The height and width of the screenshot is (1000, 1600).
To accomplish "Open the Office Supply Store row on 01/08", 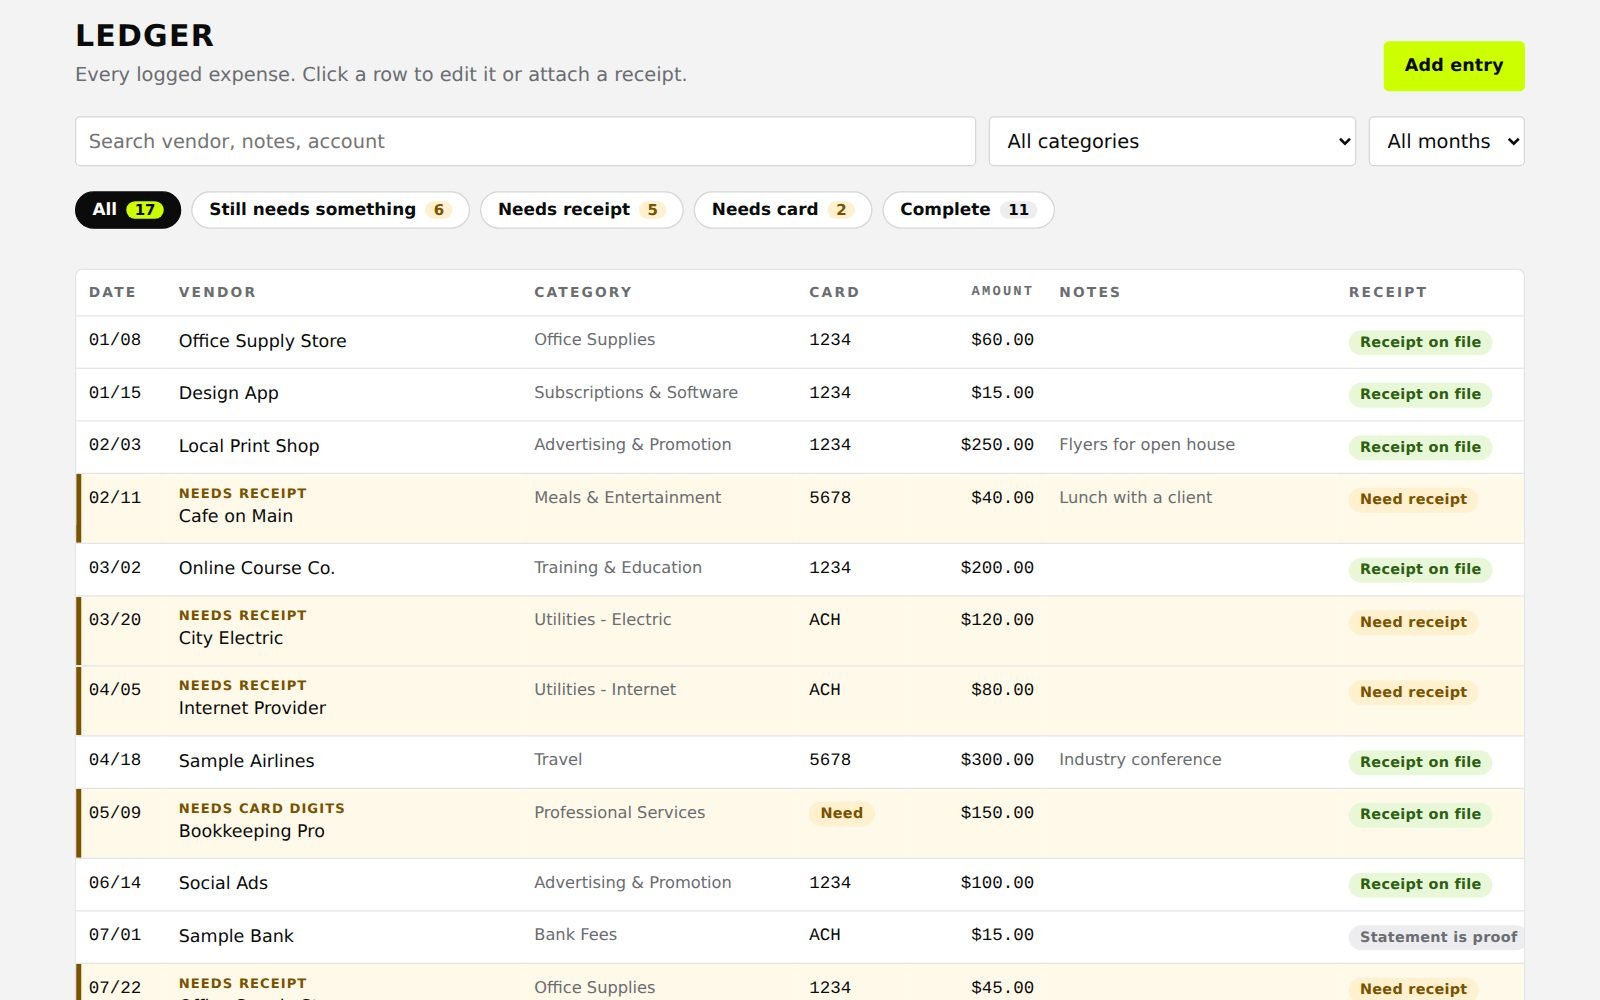I will point(800,342).
